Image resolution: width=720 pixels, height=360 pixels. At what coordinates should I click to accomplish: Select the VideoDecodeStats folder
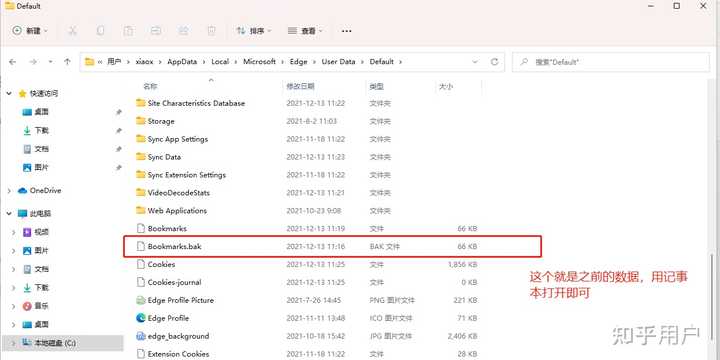(179, 193)
